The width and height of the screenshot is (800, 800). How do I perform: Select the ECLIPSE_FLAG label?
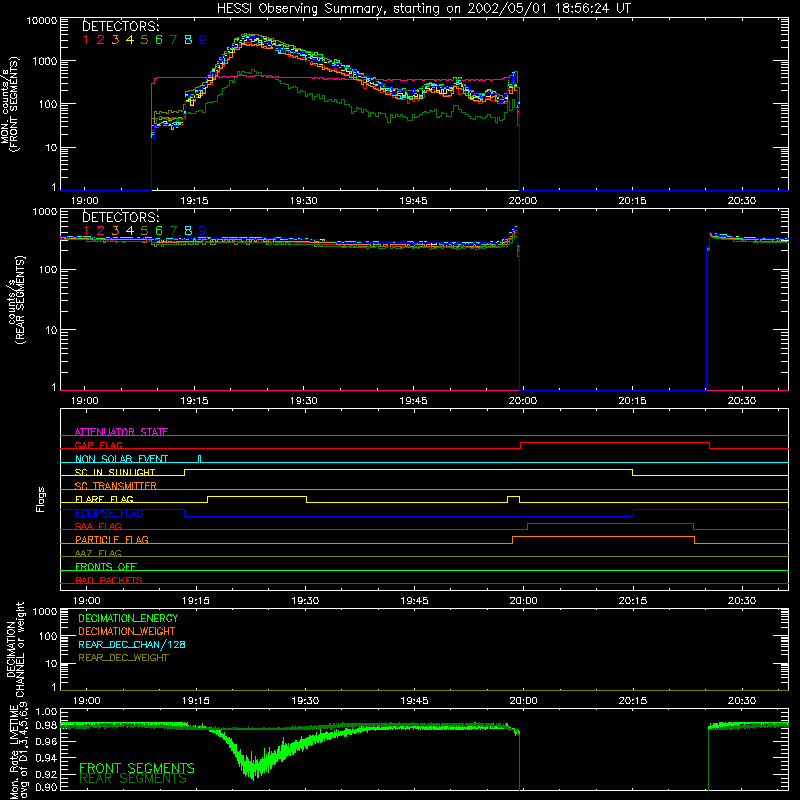pos(109,513)
